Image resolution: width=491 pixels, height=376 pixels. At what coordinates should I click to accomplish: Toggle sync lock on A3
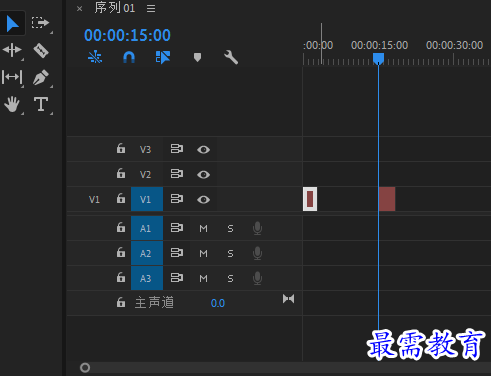[177, 278]
